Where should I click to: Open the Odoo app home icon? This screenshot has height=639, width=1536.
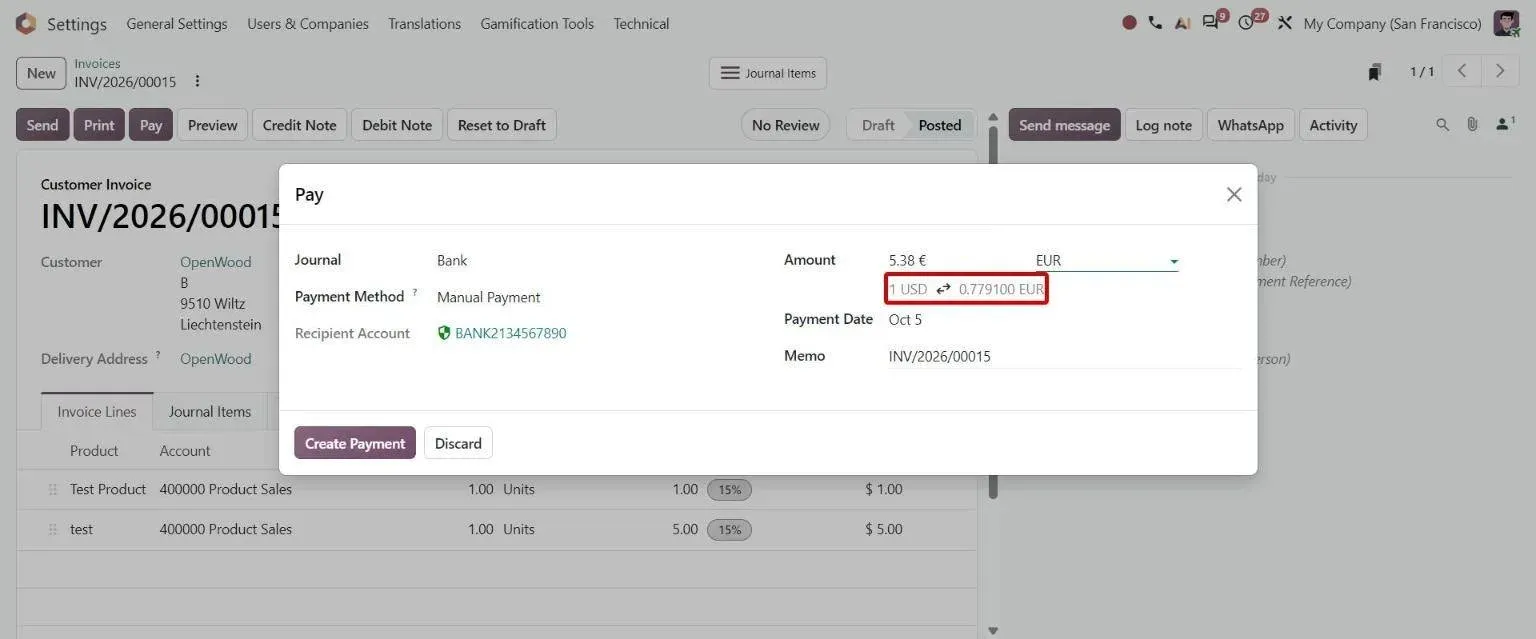(x=26, y=23)
